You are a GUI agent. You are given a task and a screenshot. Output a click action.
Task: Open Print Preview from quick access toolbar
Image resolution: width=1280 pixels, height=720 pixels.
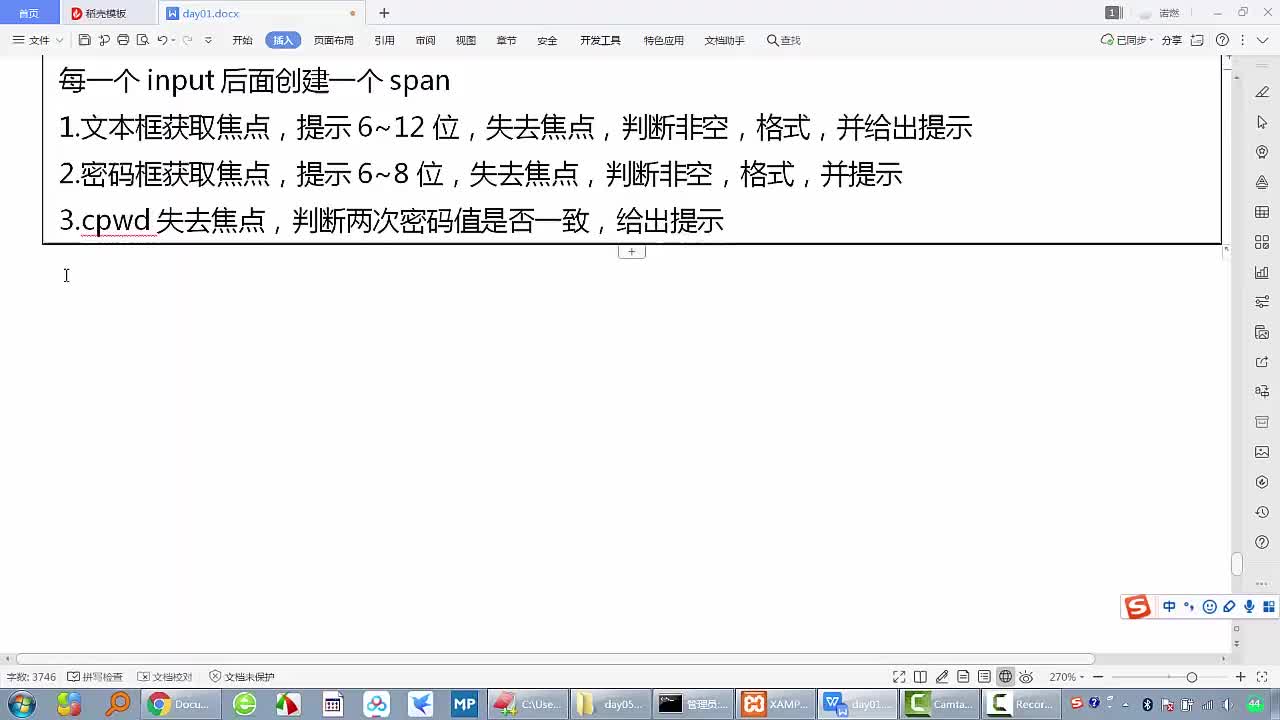pos(142,40)
